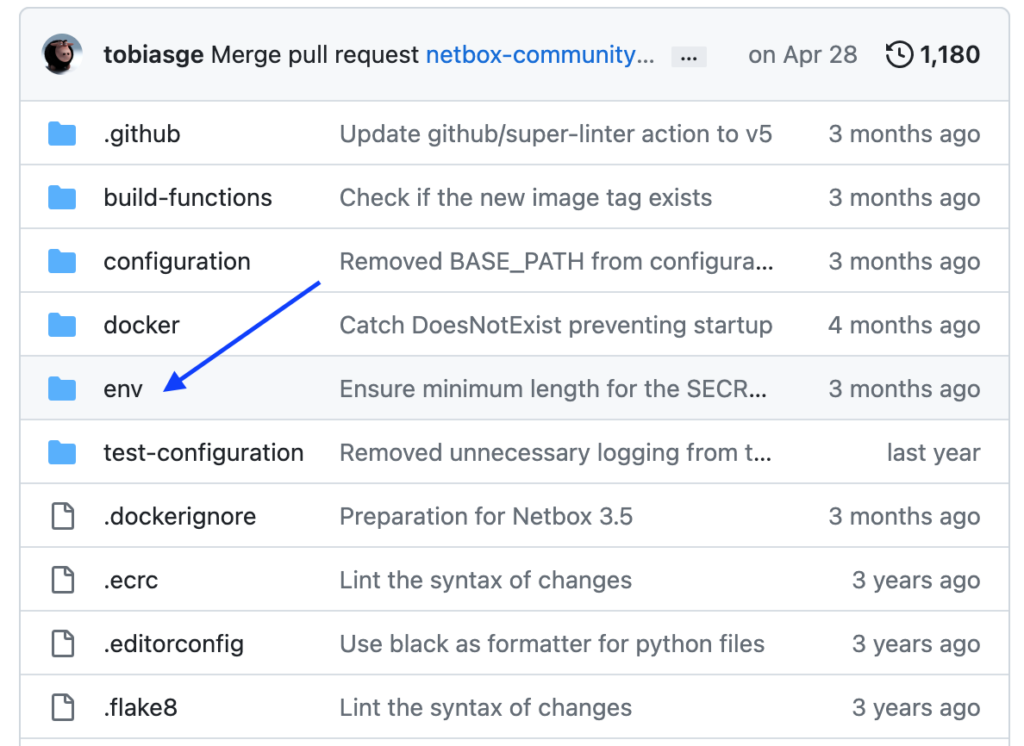
Task: Click the .flake8 file icon
Action: pyautogui.click(x=62, y=708)
